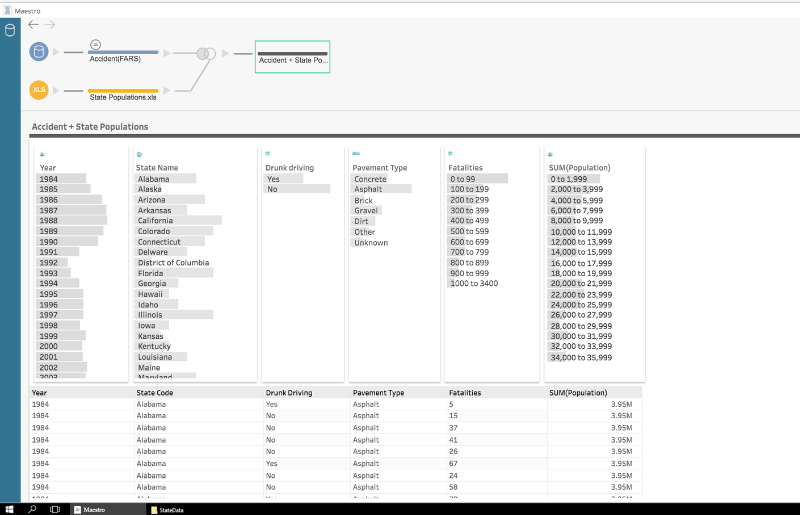
Task: Click the forward arrow in the toolbar
Action: tap(50, 24)
